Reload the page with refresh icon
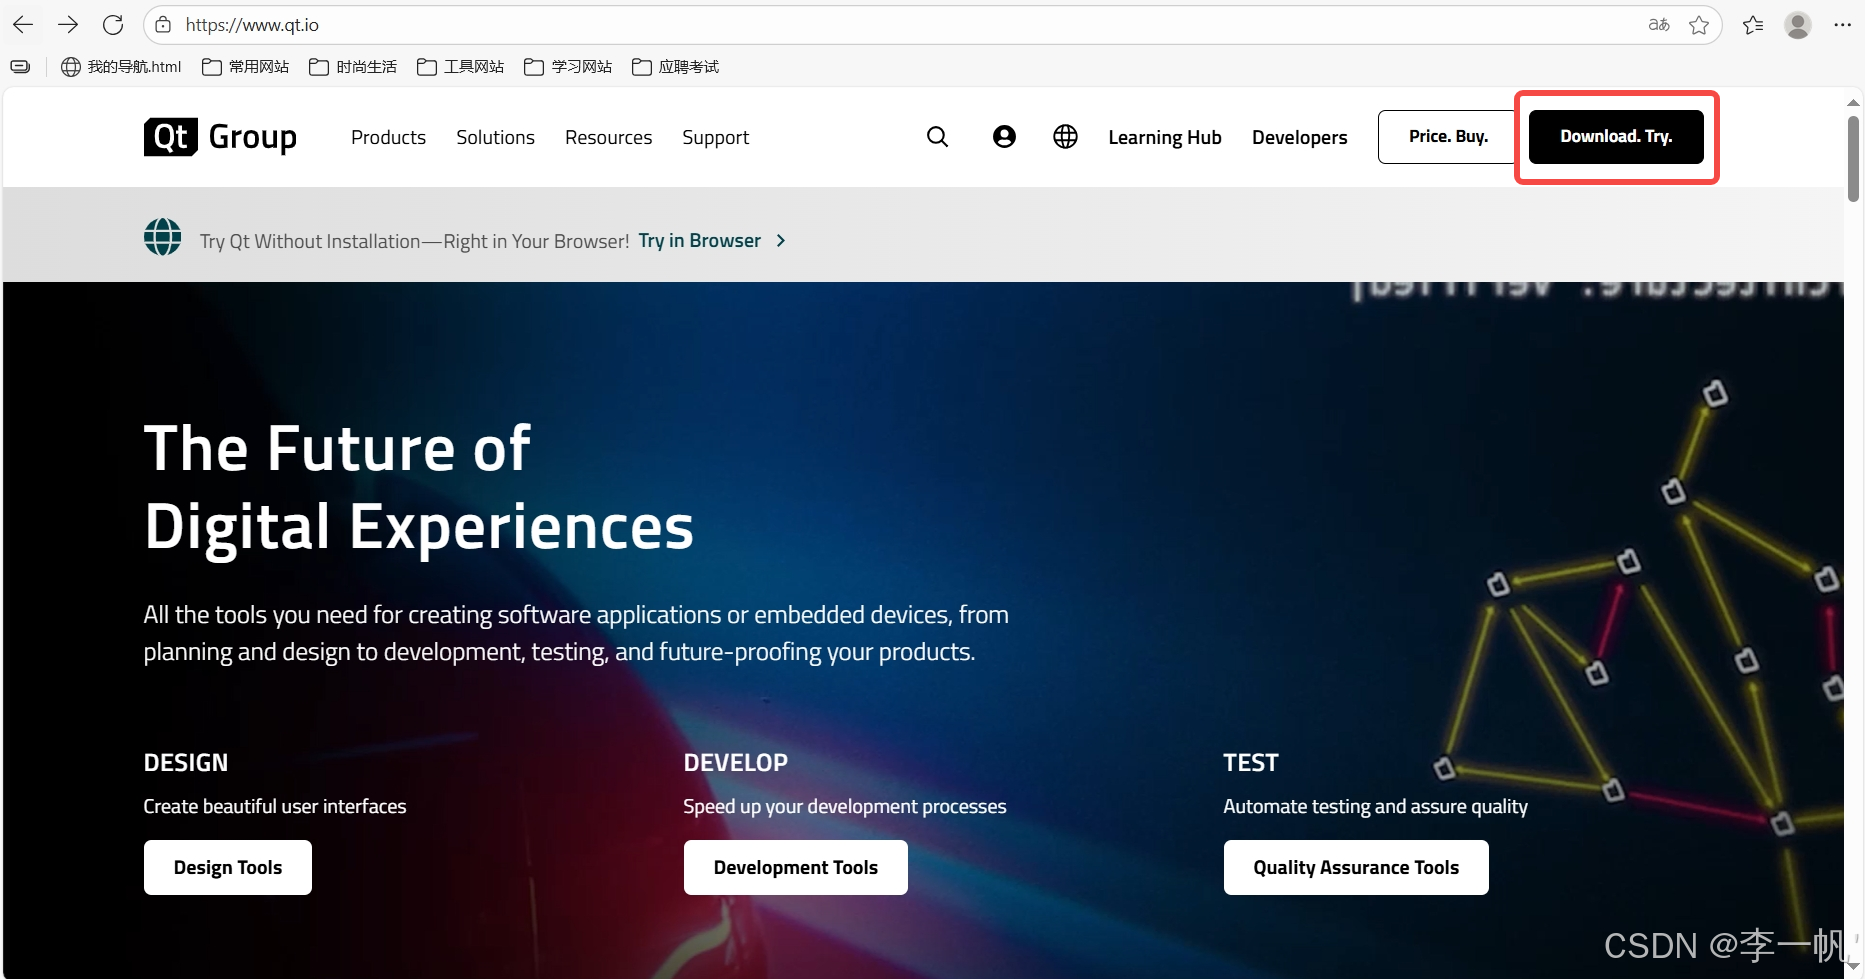This screenshot has width=1865, height=979. 113,25
